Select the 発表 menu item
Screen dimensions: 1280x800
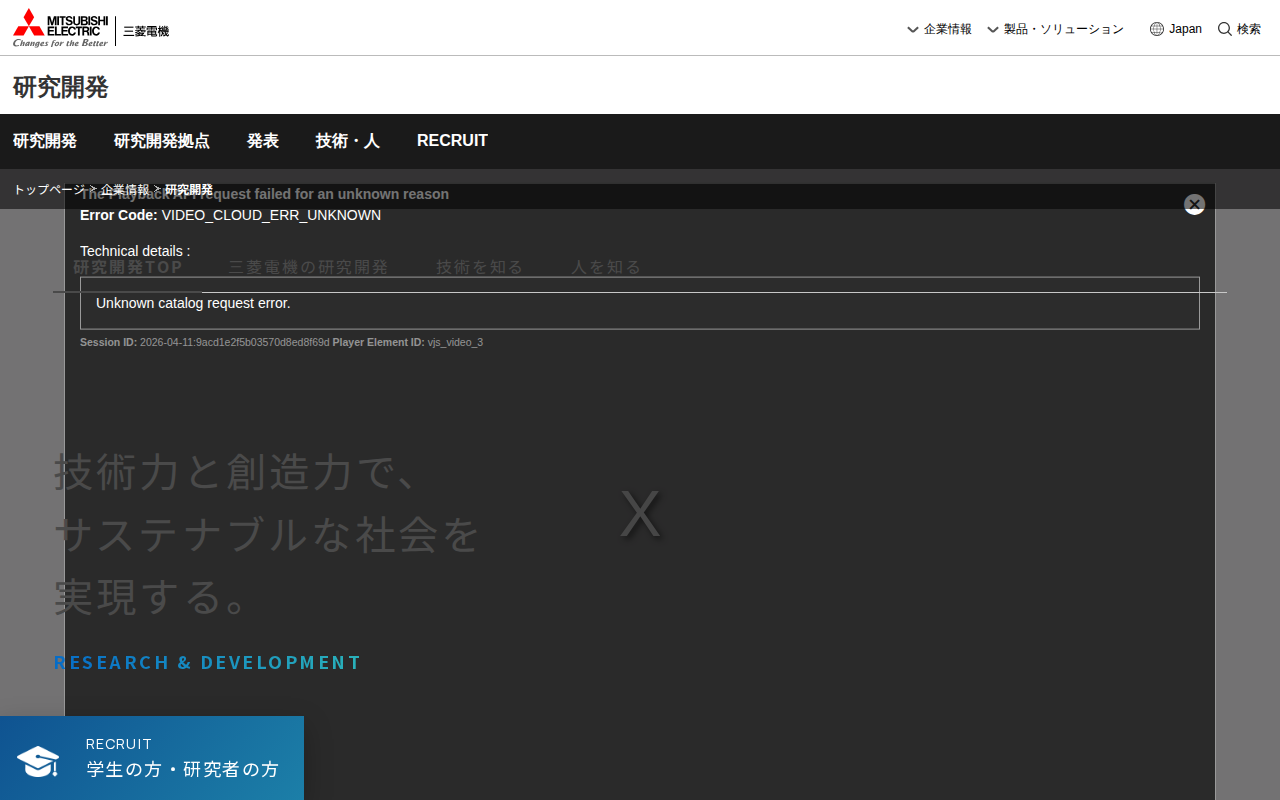[263, 141]
